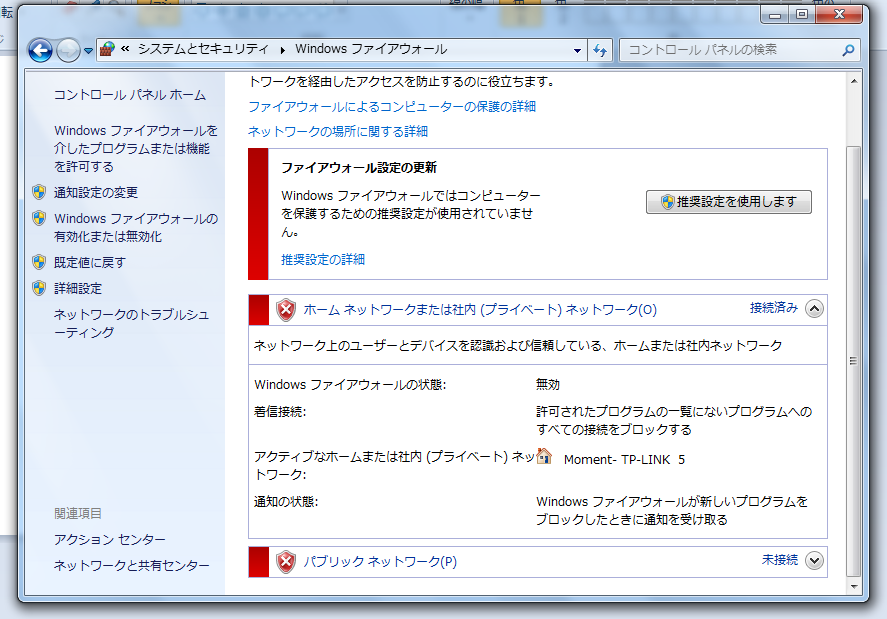Open コントロール パネル ホーム link
Screen dimensions: 887x619
[x=130, y=95]
